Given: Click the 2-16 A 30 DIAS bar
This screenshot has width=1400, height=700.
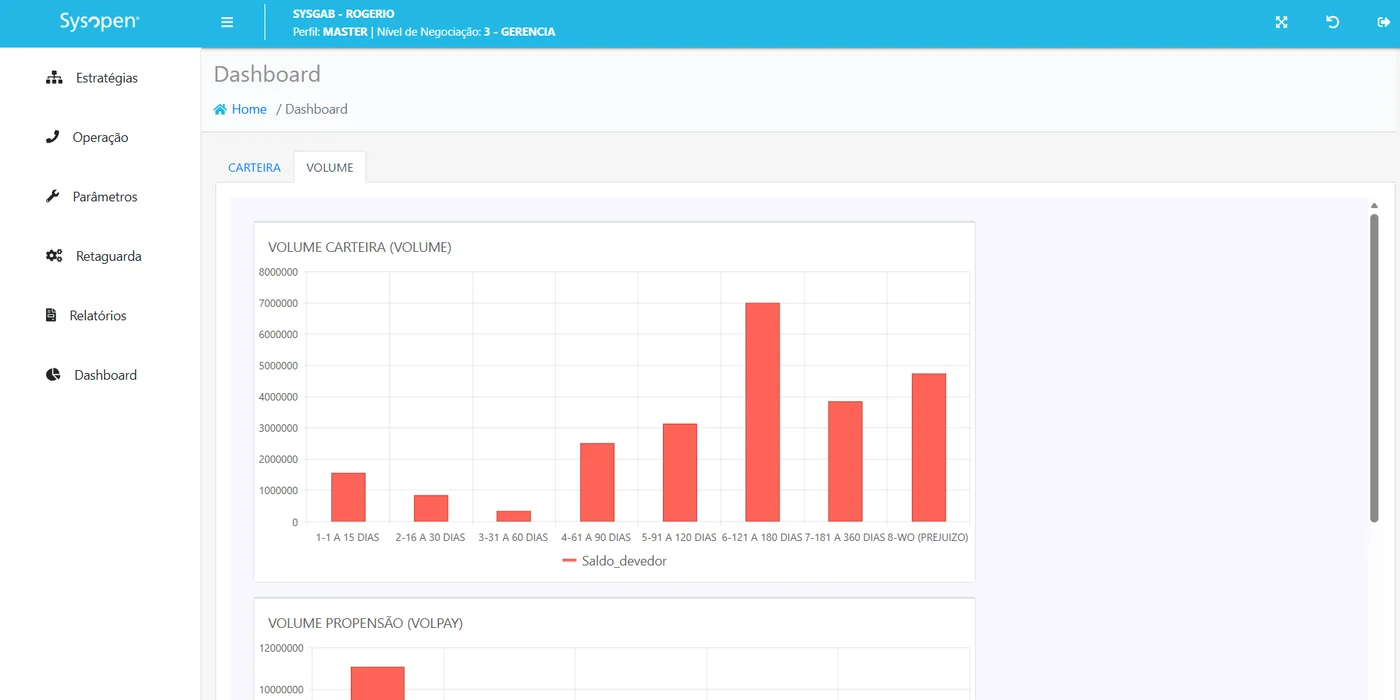Looking at the screenshot, I should pyautogui.click(x=431, y=508).
